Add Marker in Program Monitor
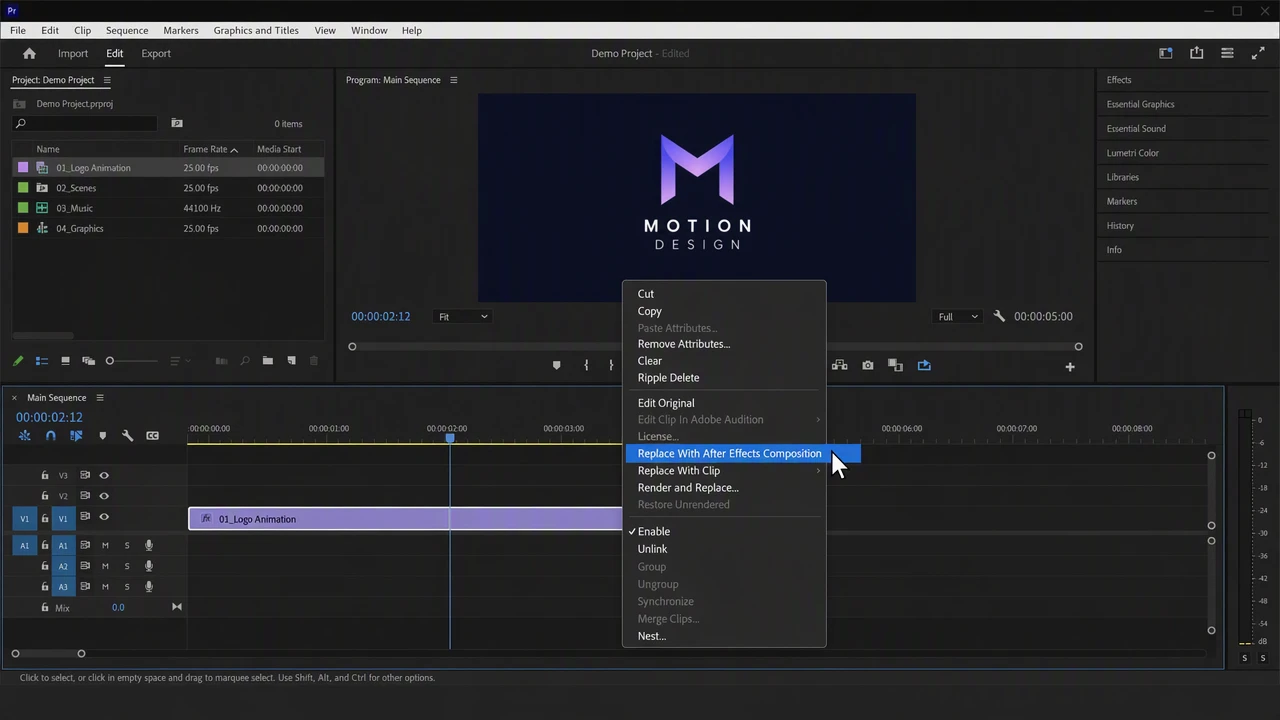Image resolution: width=1280 pixels, height=720 pixels. click(x=557, y=366)
